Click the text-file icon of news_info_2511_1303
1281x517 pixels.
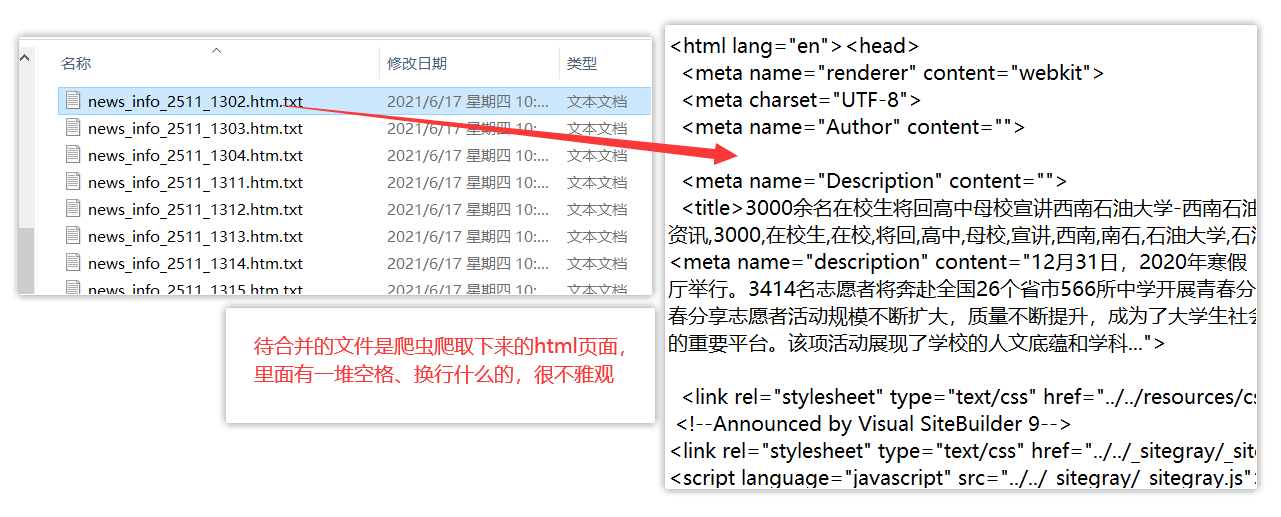72,127
